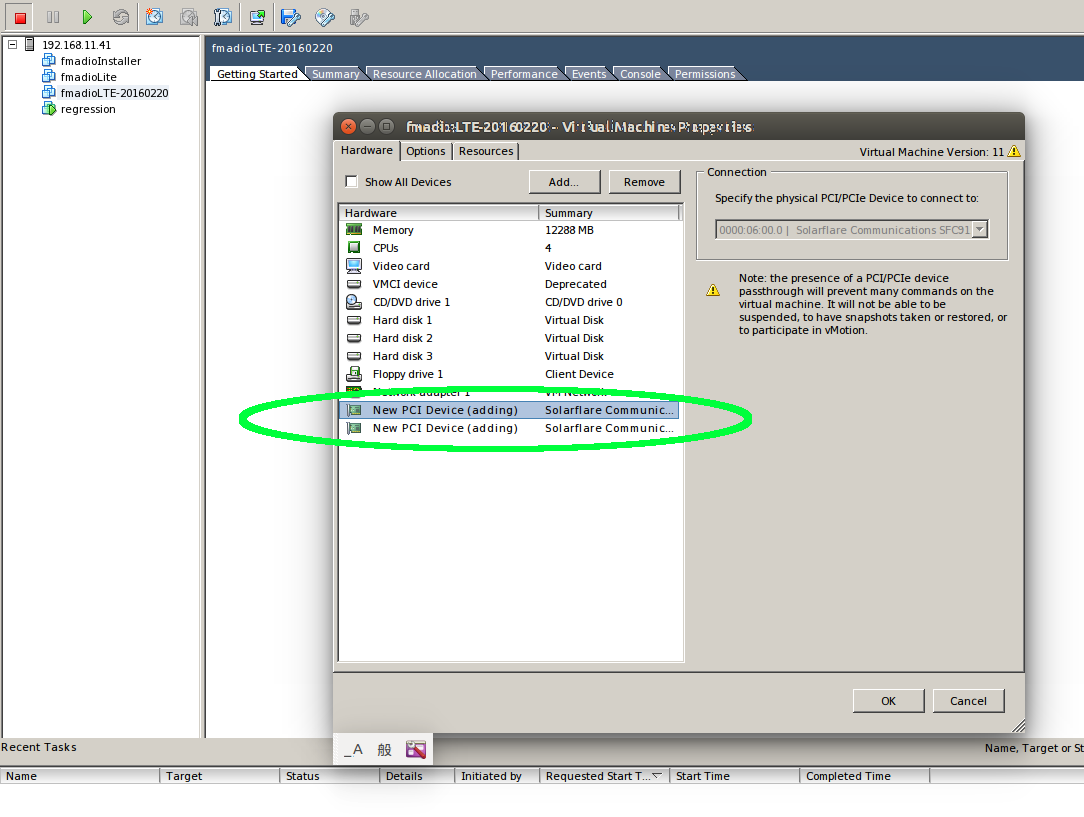Confirm changes with the OK button
1084x817 pixels.
click(x=888, y=700)
